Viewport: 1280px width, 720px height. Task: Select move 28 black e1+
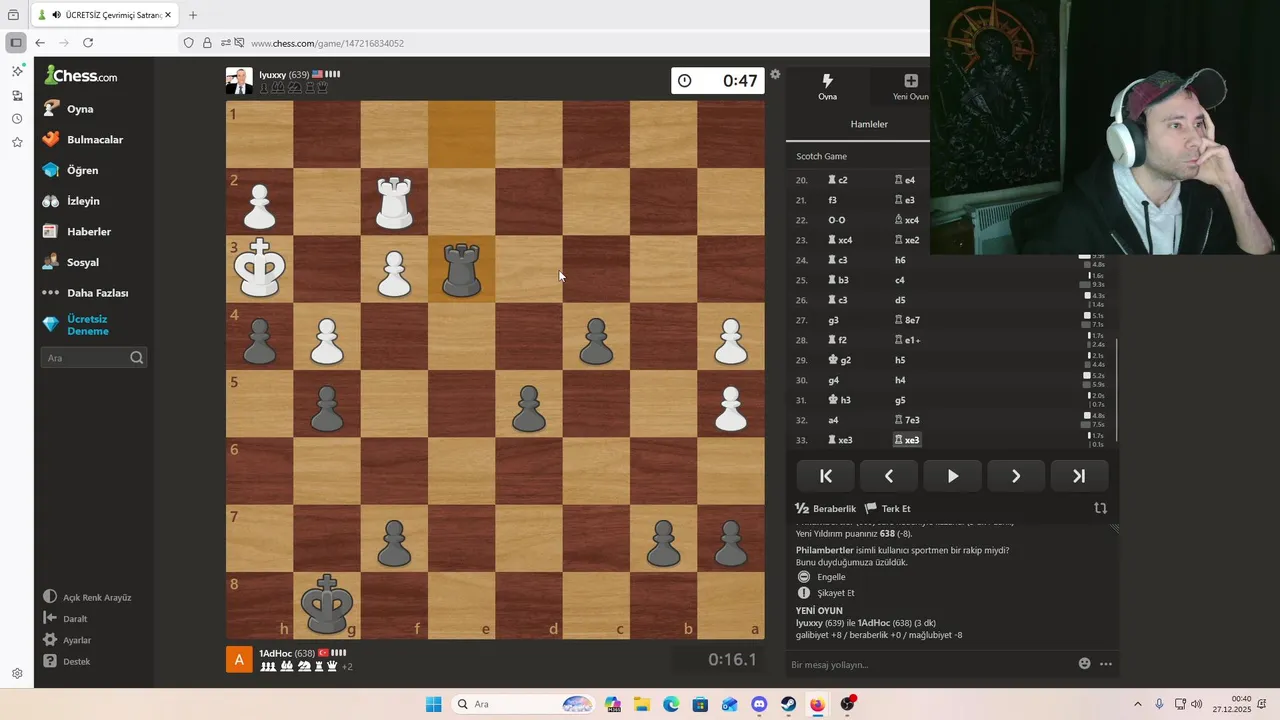pyautogui.click(x=907, y=340)
